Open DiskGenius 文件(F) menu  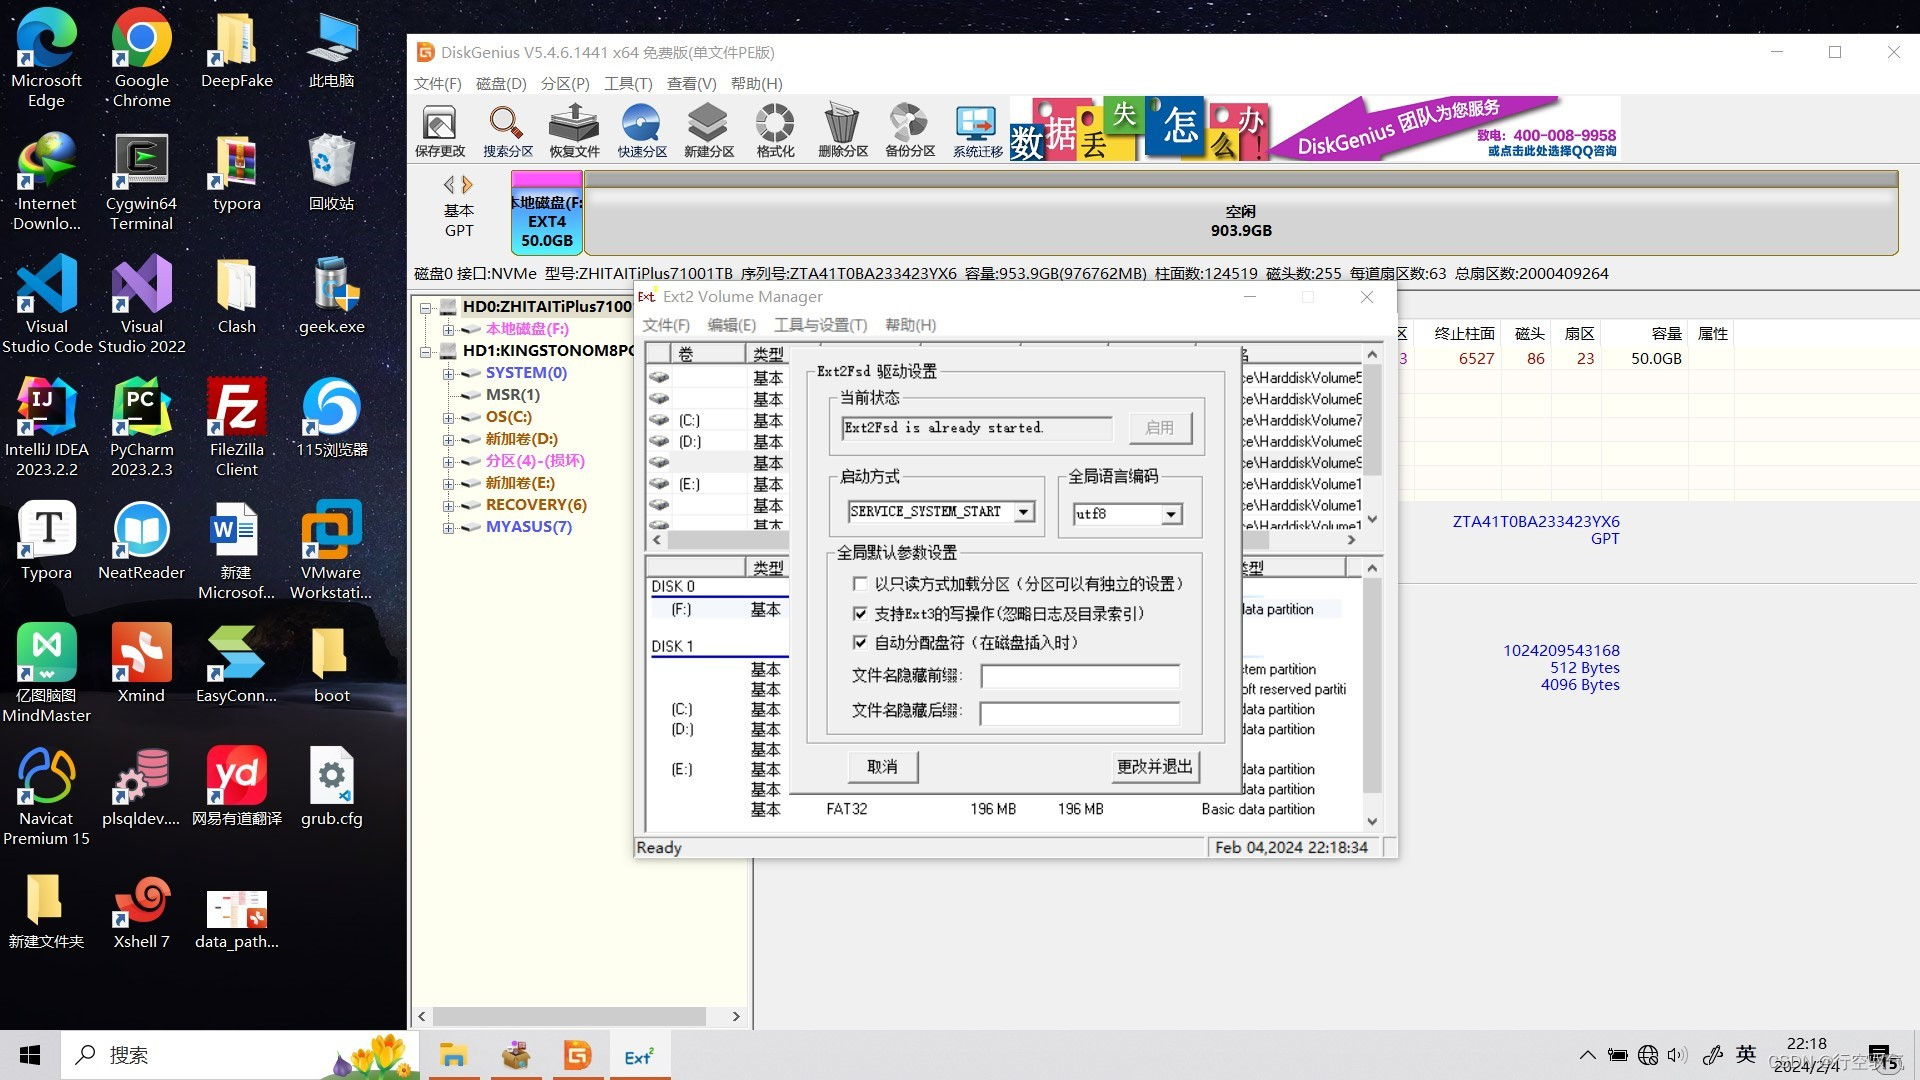pyautogui.click(x=438, y=84)
